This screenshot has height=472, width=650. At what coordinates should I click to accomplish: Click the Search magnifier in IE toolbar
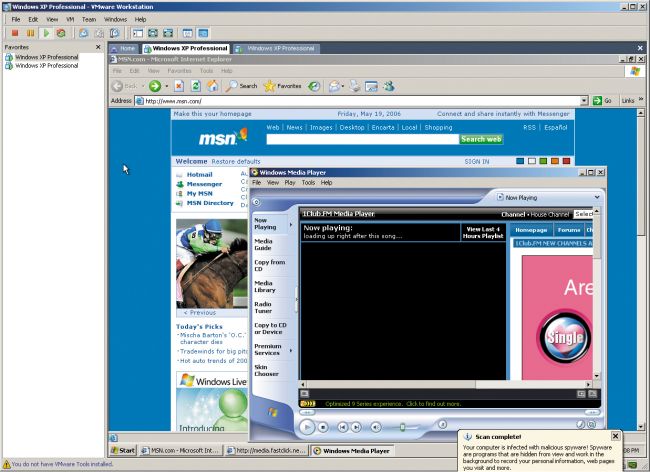click(x=231, y=86)
